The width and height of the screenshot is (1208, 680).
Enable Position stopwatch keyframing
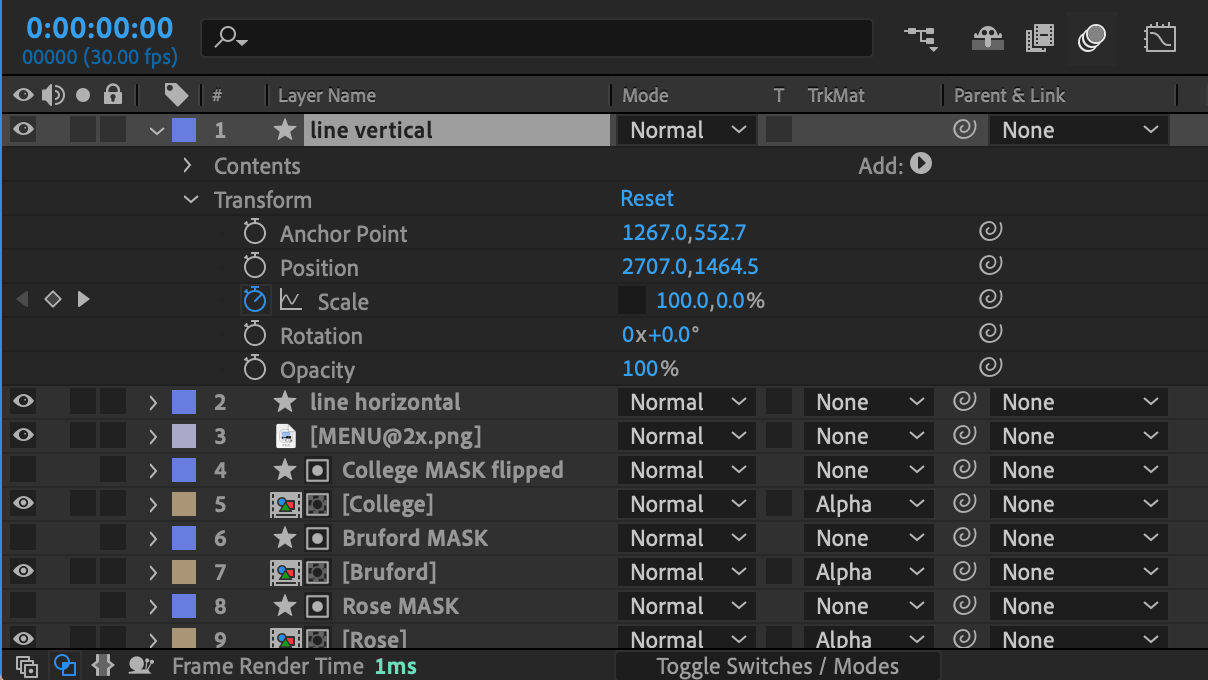(x=255, y=267)
